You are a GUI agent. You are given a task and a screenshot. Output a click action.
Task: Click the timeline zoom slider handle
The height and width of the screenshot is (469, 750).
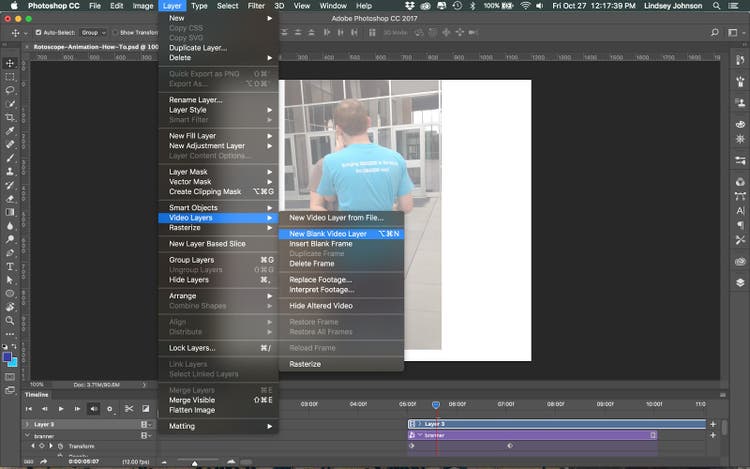[x=194, y=463]
